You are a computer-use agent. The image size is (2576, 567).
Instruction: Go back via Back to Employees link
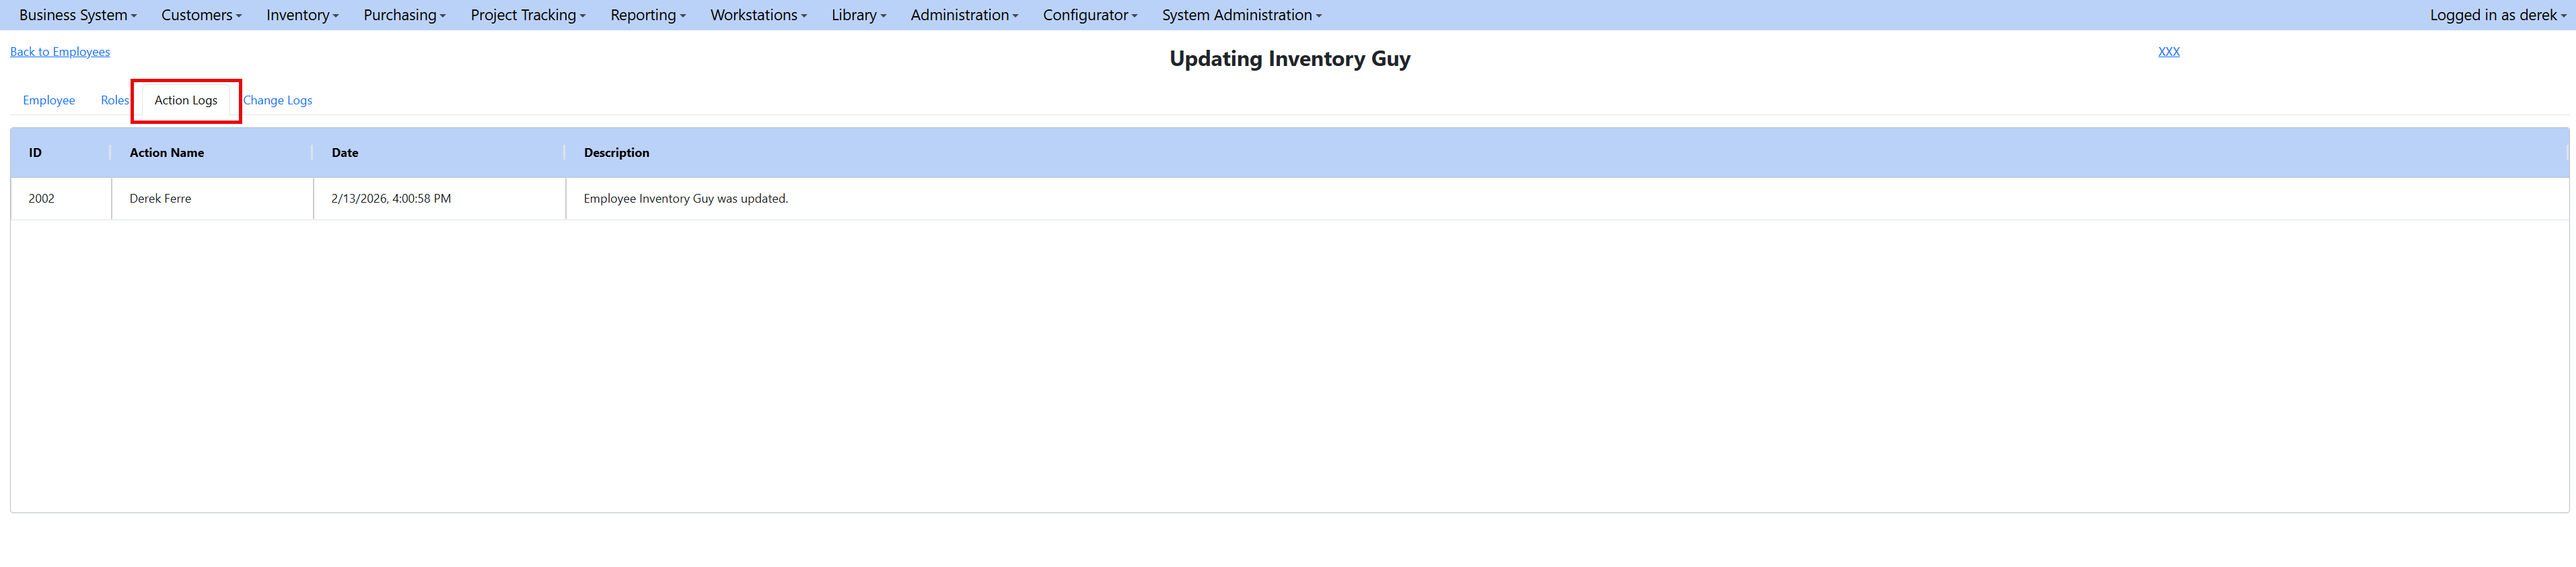coord(60,52)
